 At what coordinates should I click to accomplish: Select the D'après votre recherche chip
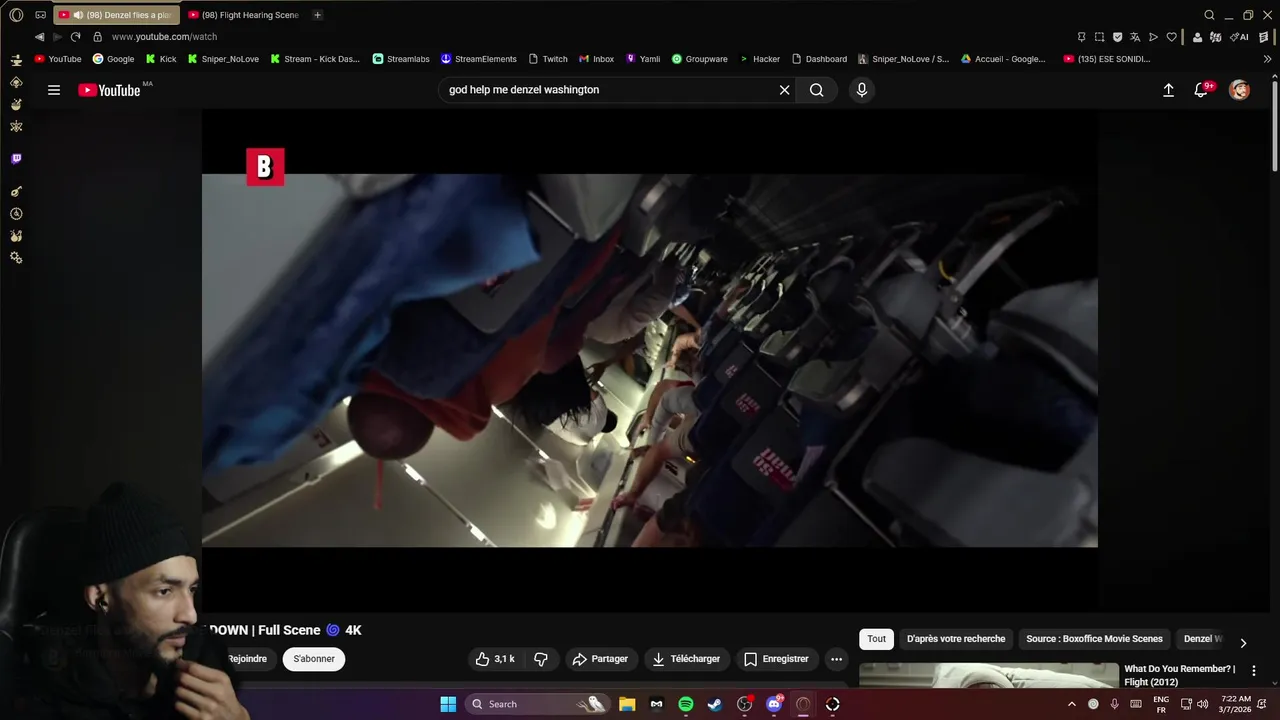(956, 639)
